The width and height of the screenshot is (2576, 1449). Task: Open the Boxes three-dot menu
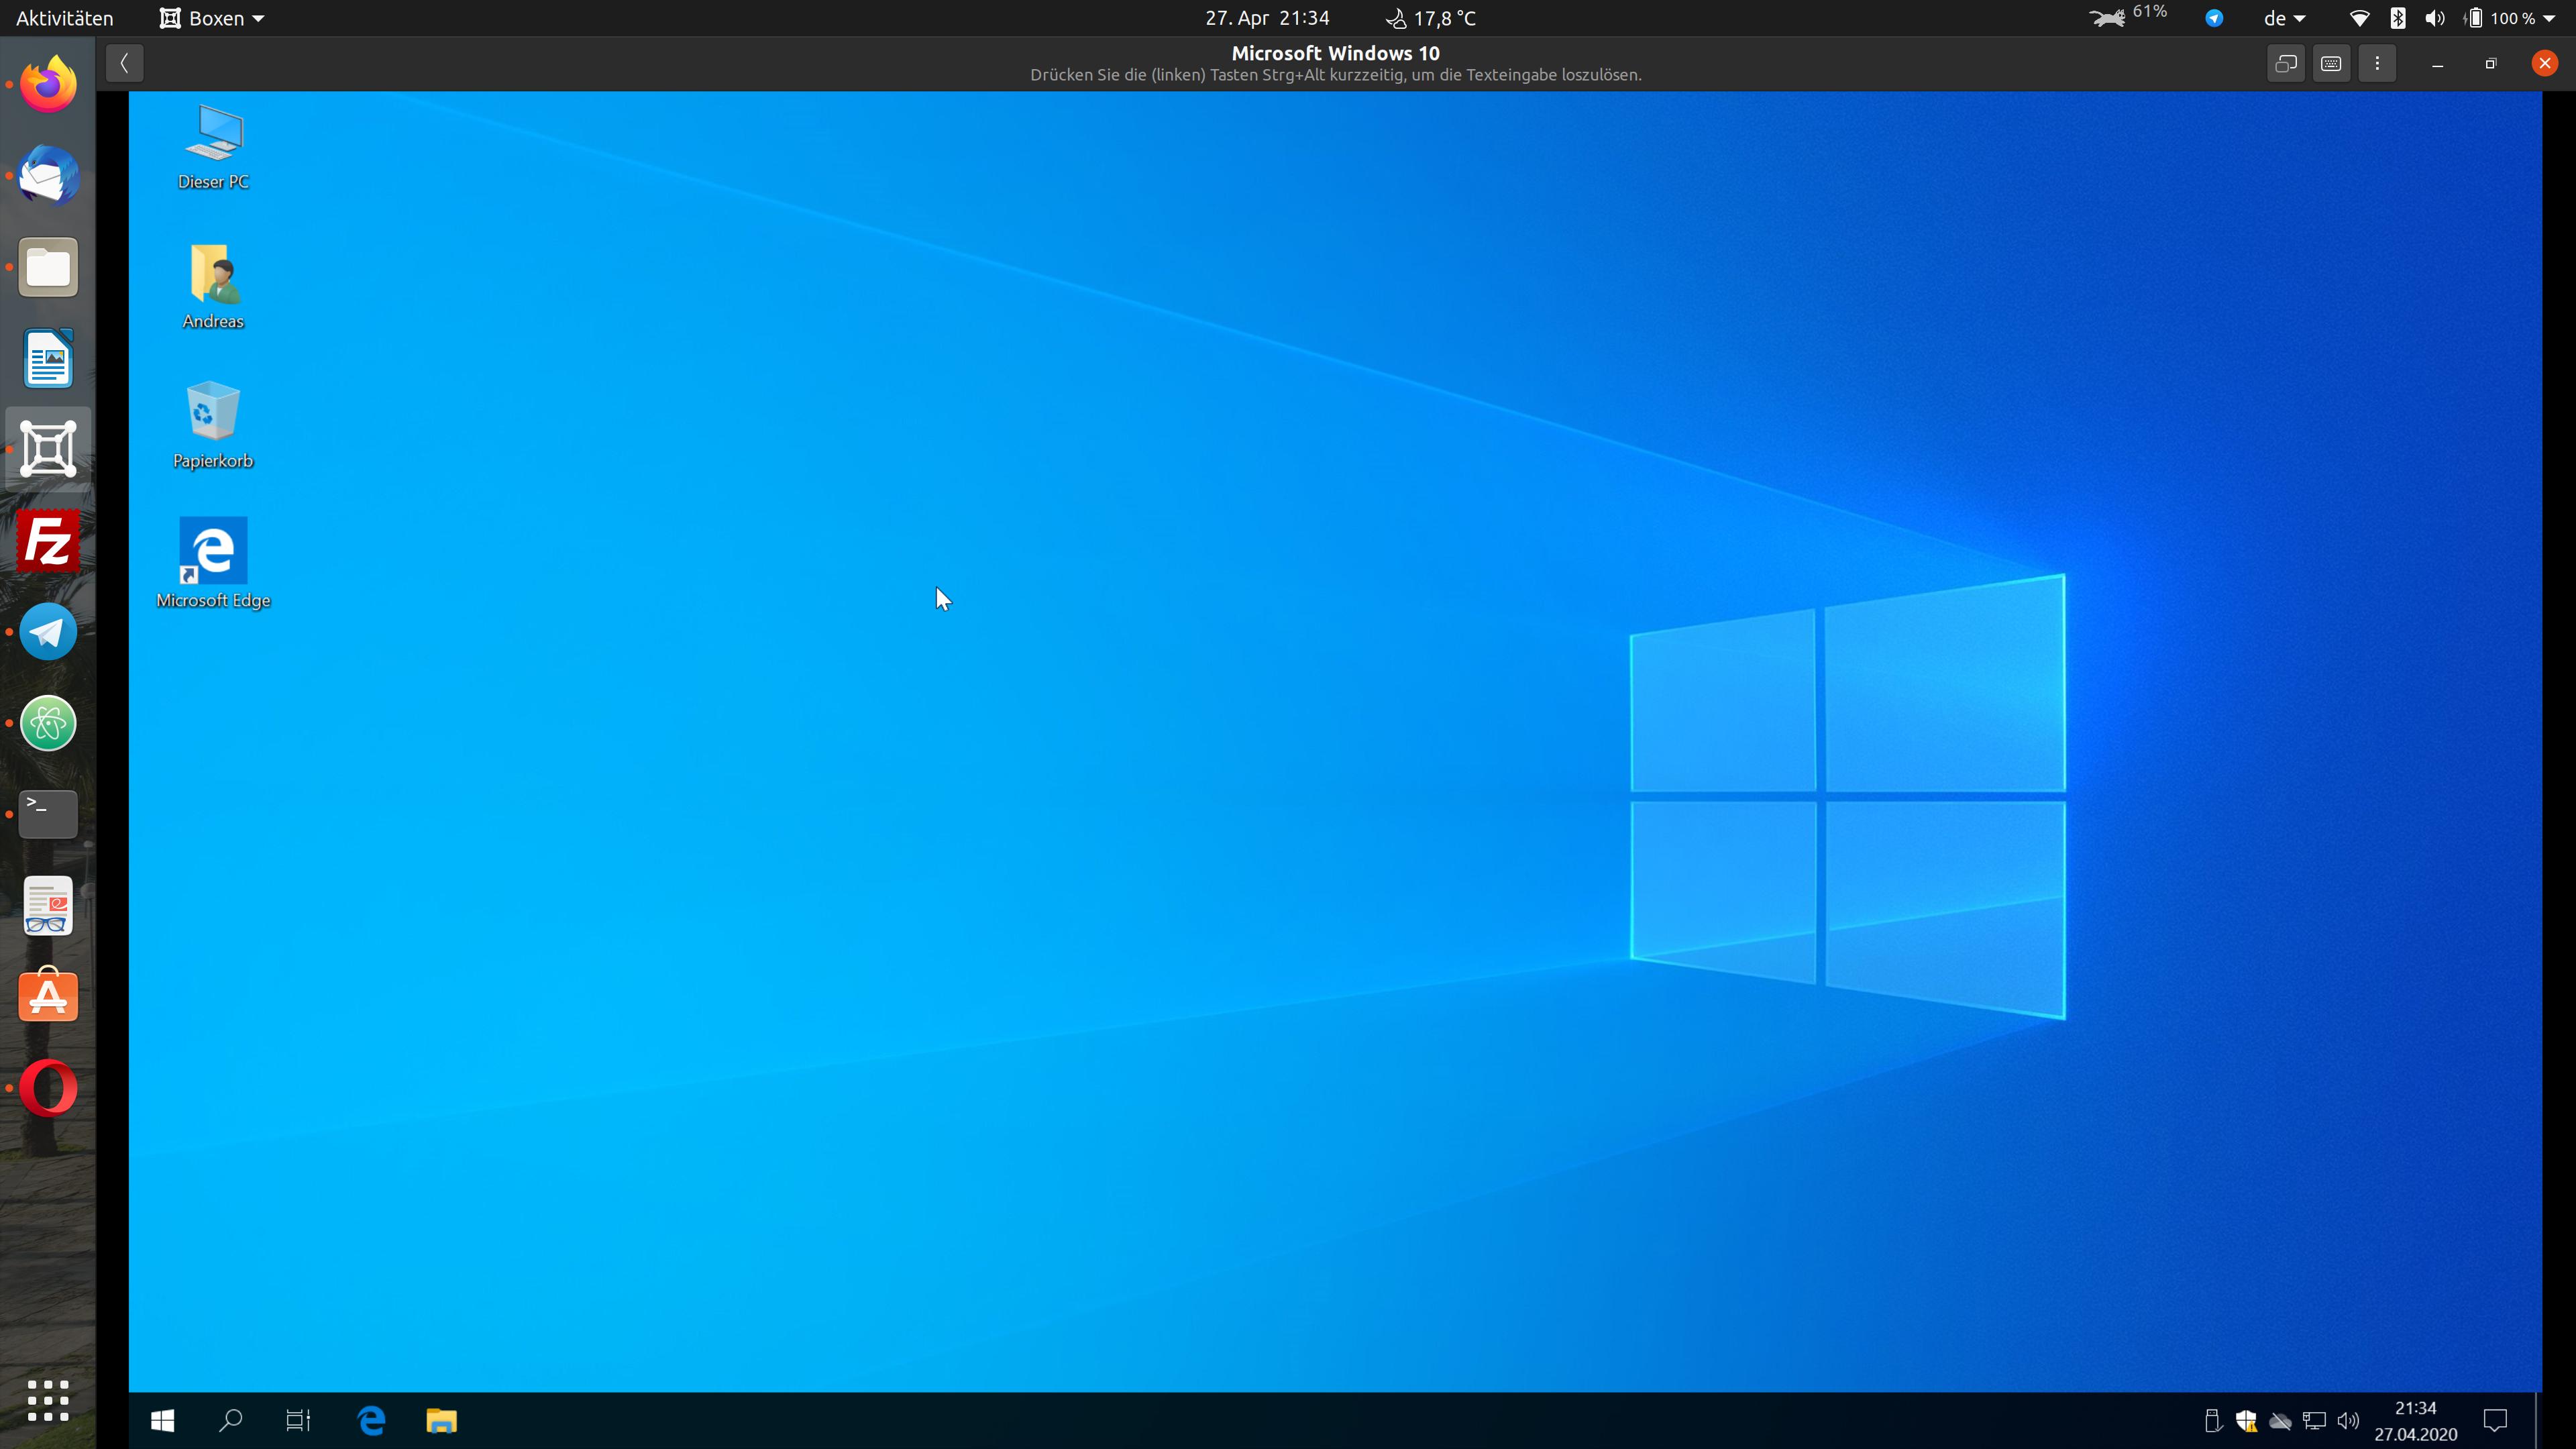click(x=2377, y=63)
